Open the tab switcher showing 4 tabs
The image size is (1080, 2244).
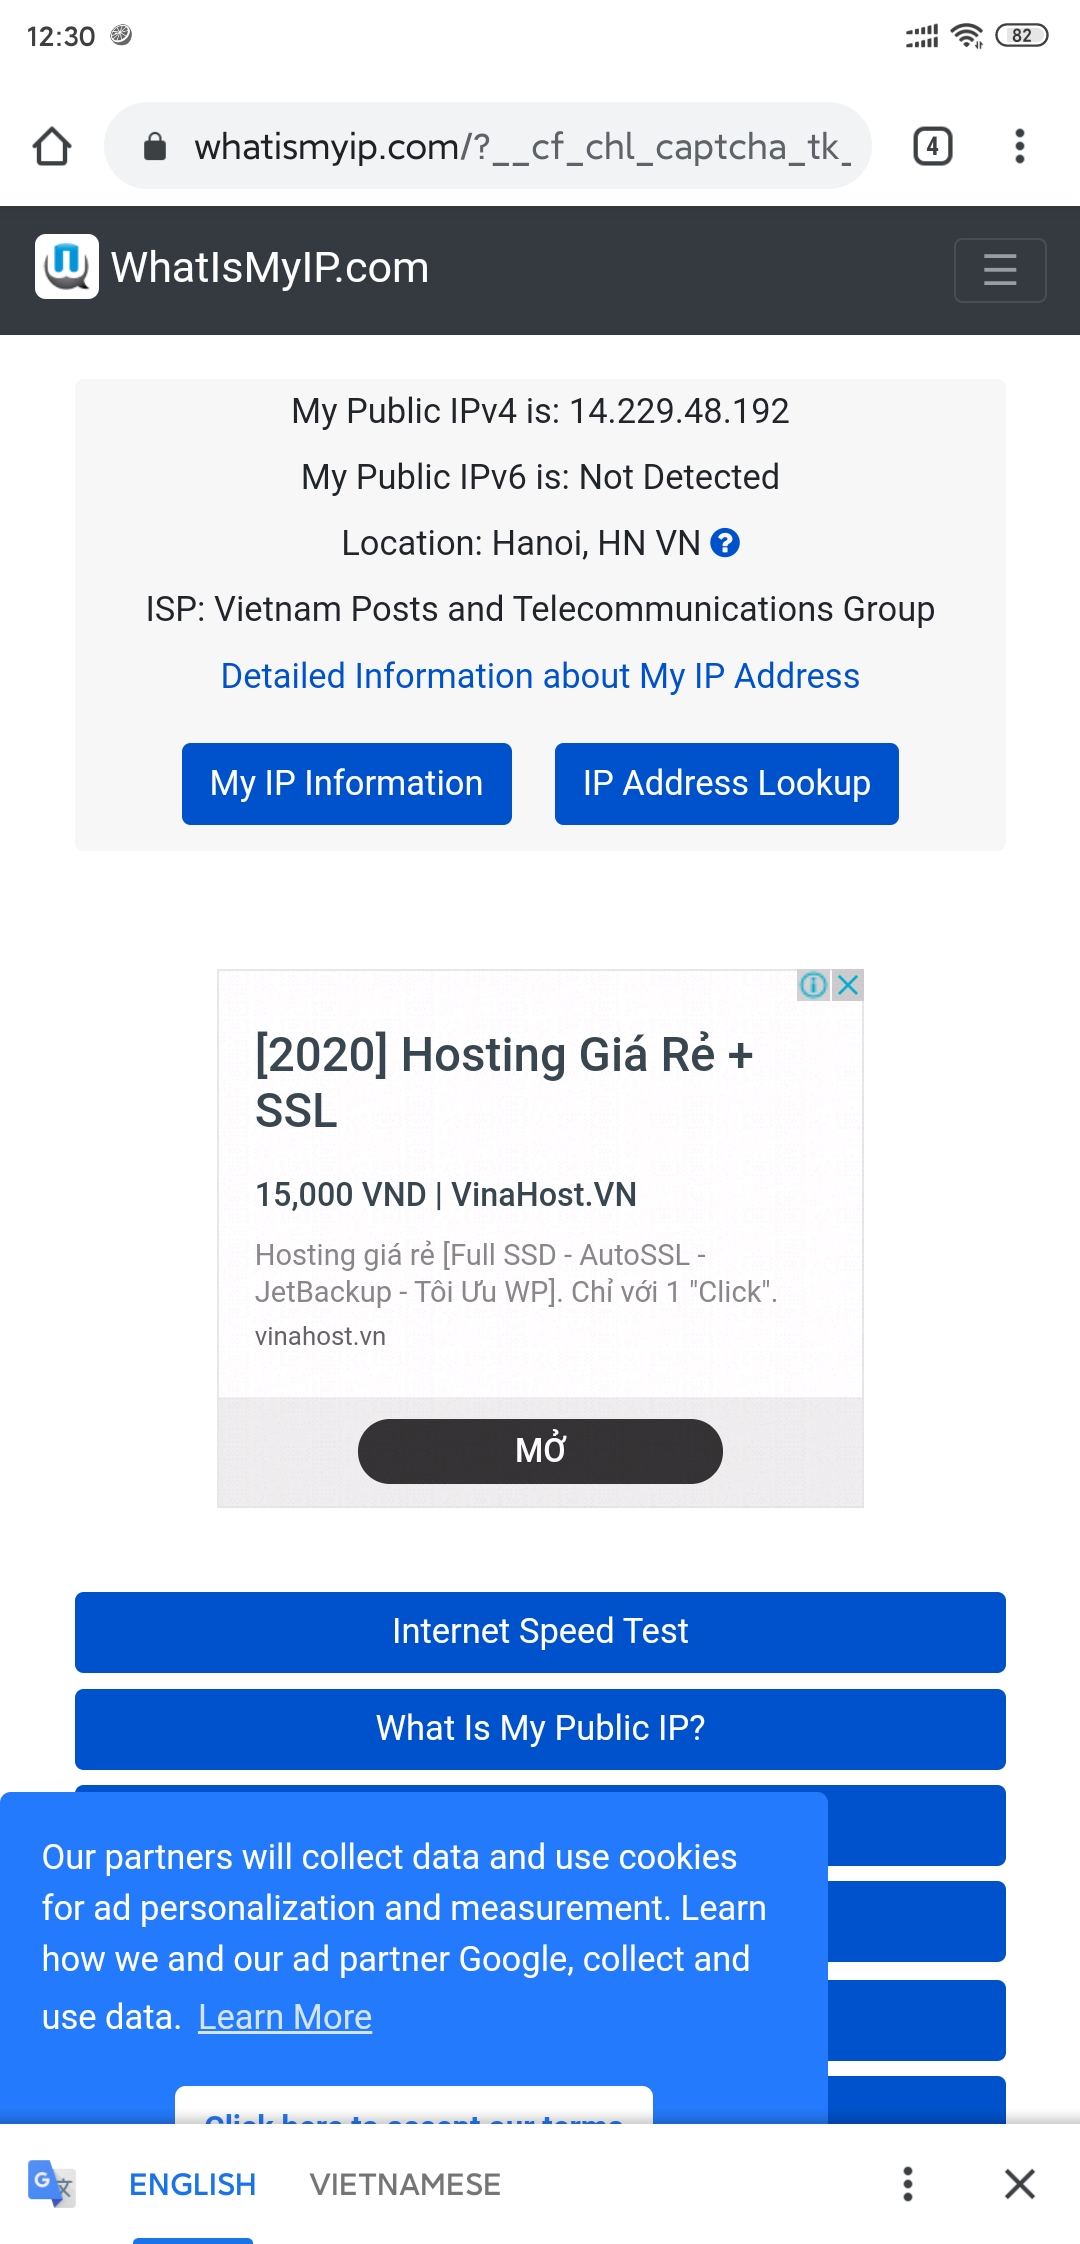[x=932, y=147]
